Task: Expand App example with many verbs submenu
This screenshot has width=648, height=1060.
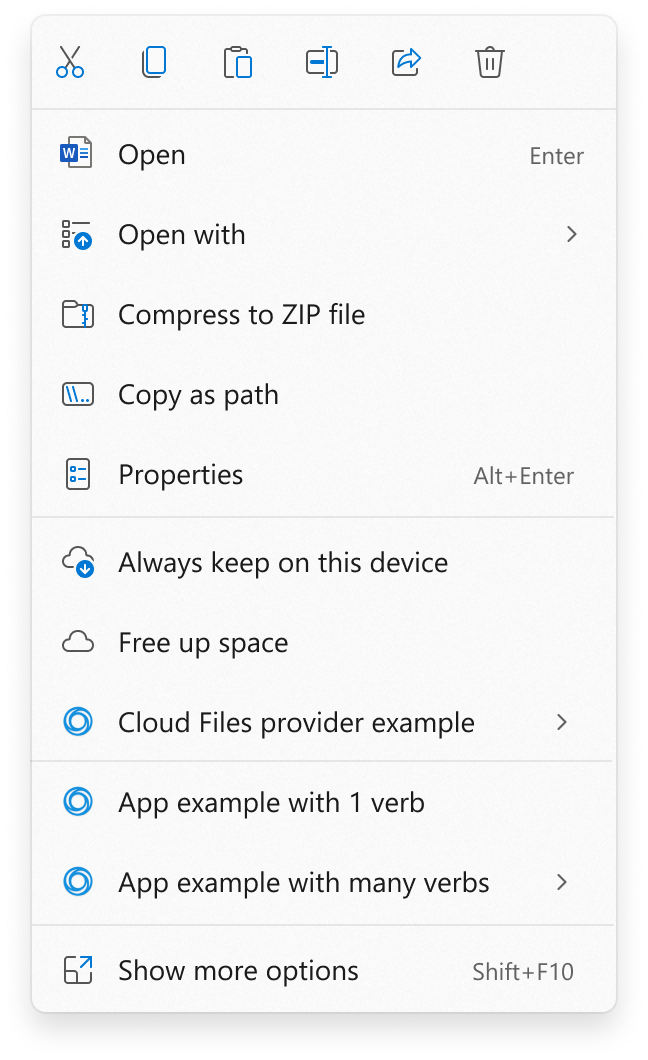Action: pyautogui.click(x=562, y=882)
